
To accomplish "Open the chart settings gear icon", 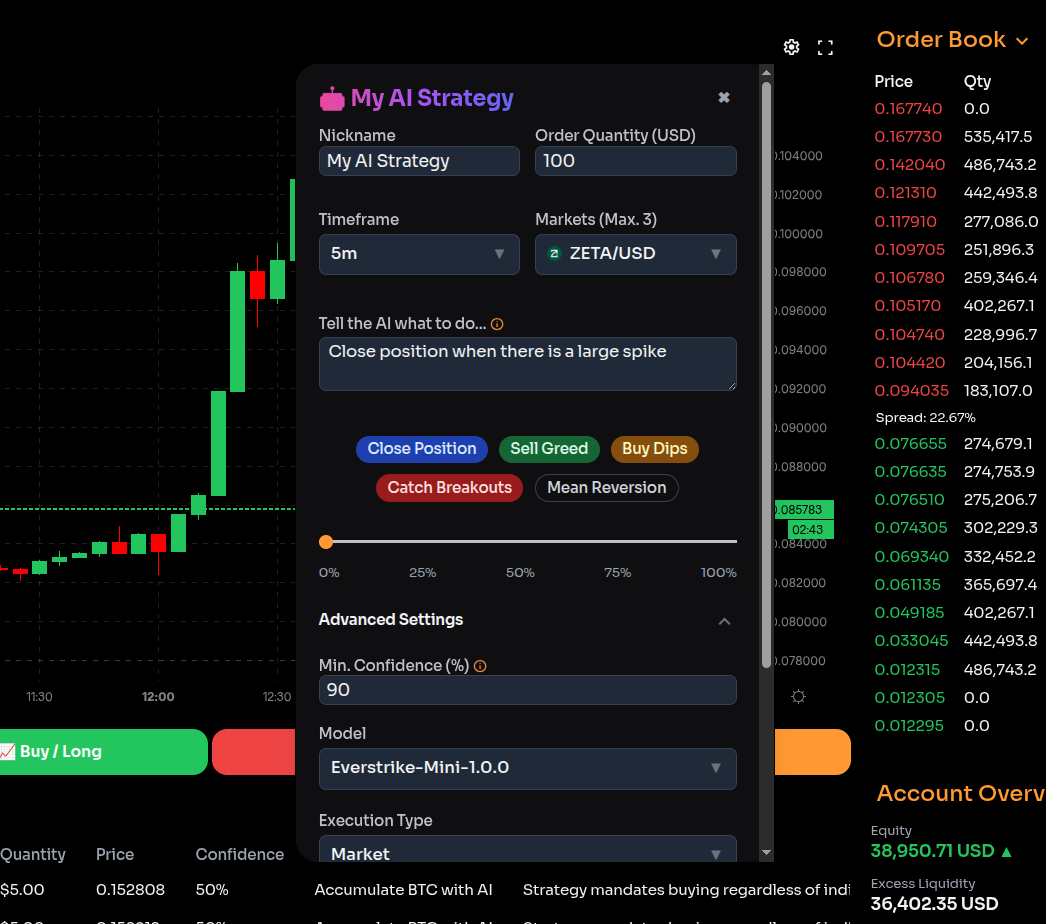I will pyautogui.click(x=791, y=47).
